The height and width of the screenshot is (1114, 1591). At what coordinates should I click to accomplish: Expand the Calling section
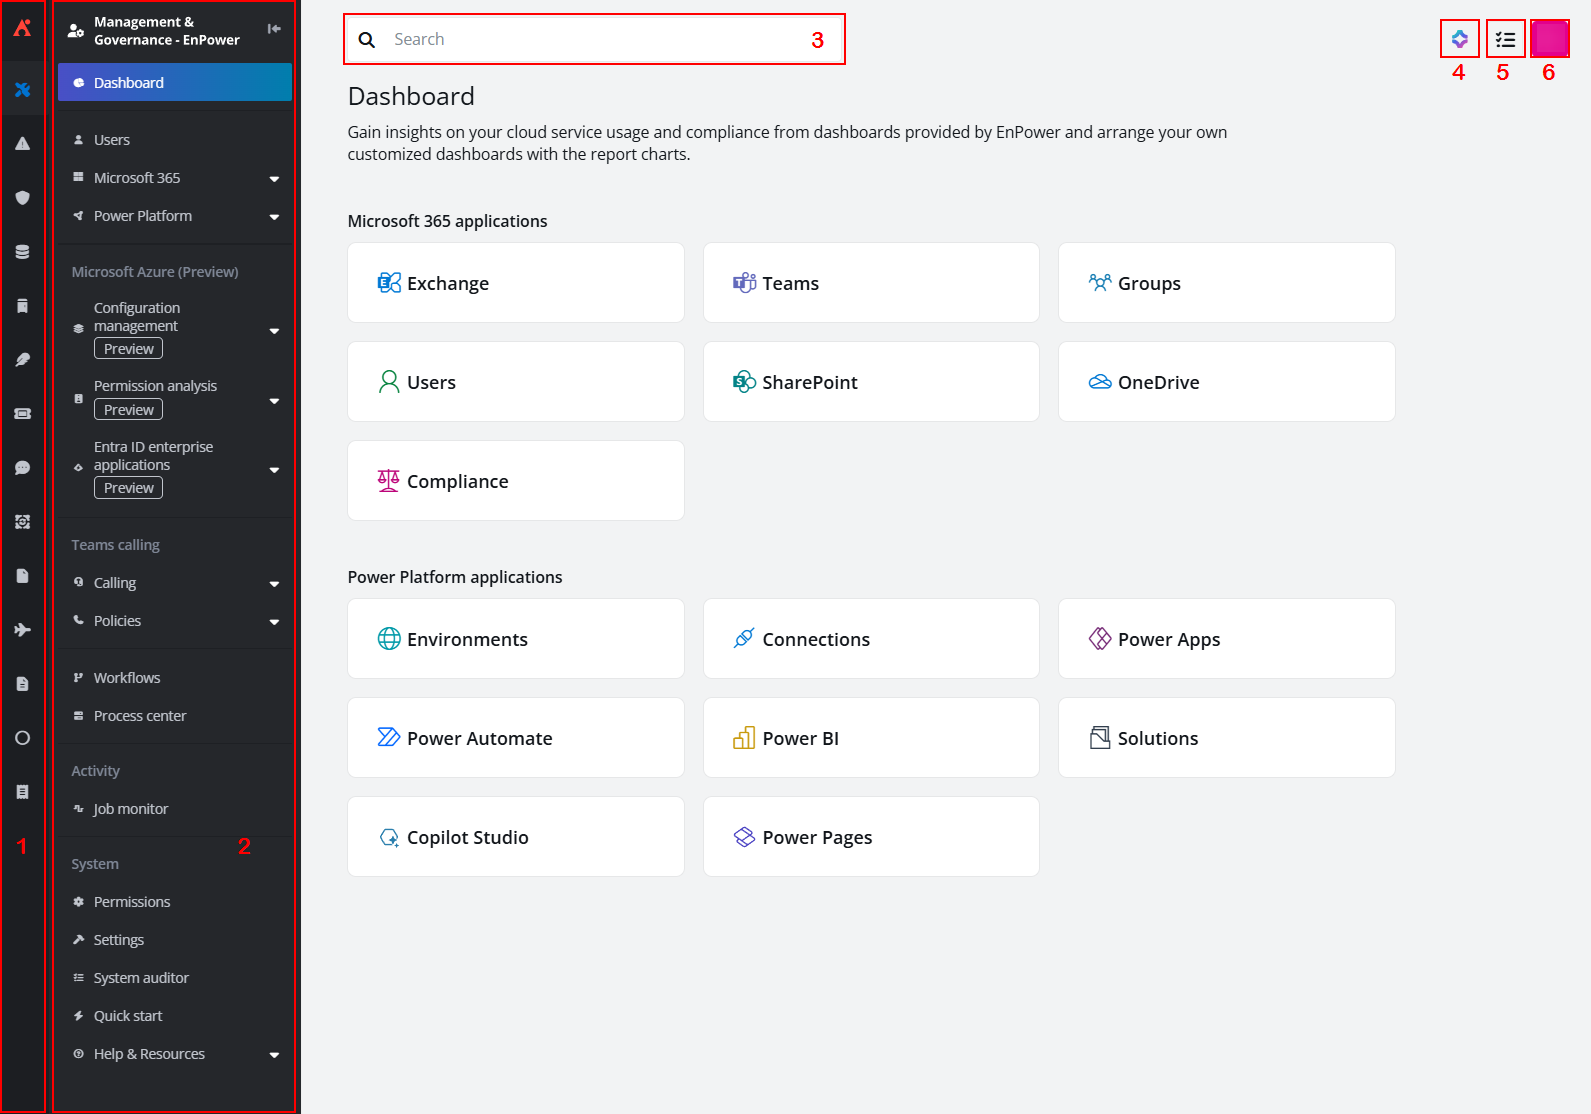click(274, 584)
